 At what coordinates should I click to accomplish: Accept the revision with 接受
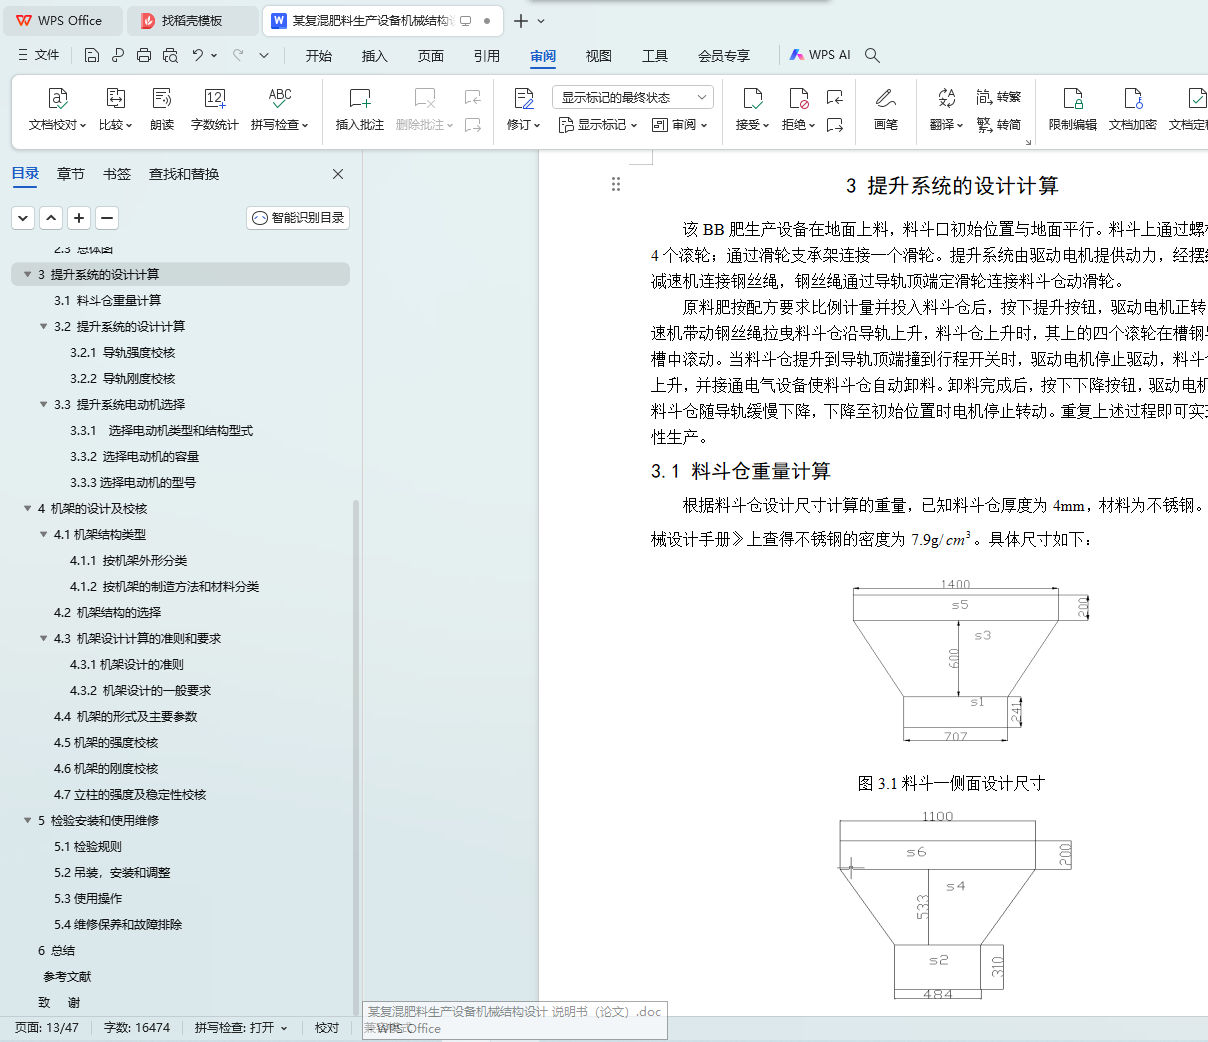click(752, 110)
